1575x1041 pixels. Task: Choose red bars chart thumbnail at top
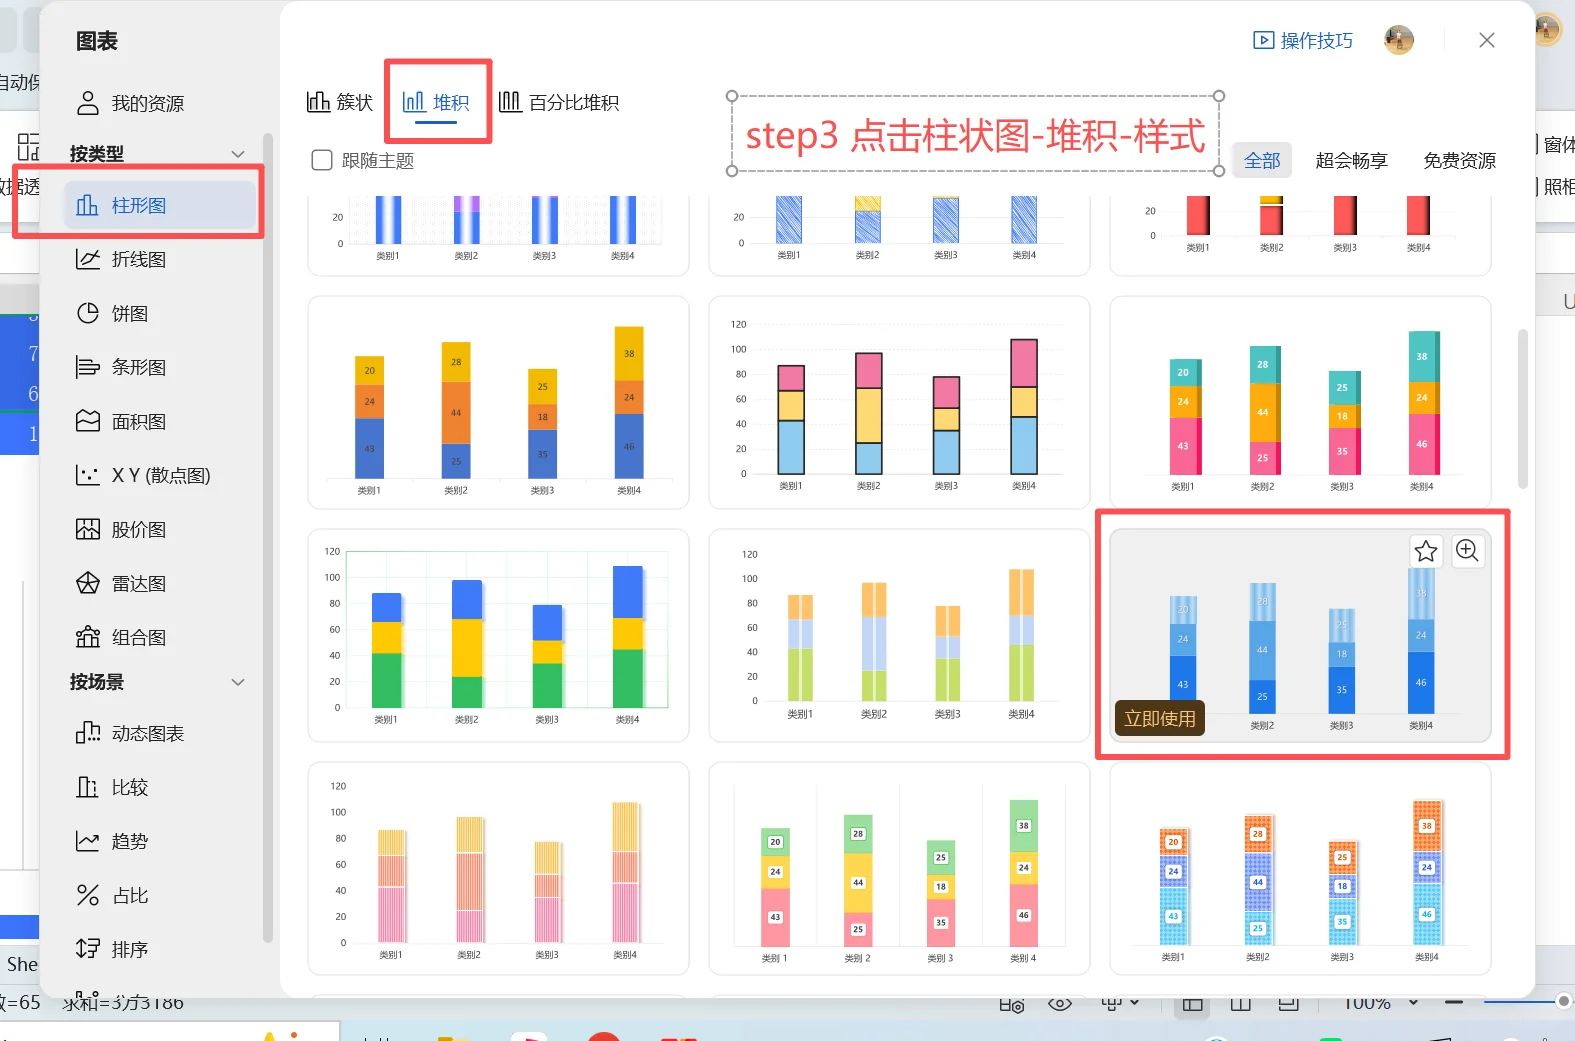pos(1300,235)
